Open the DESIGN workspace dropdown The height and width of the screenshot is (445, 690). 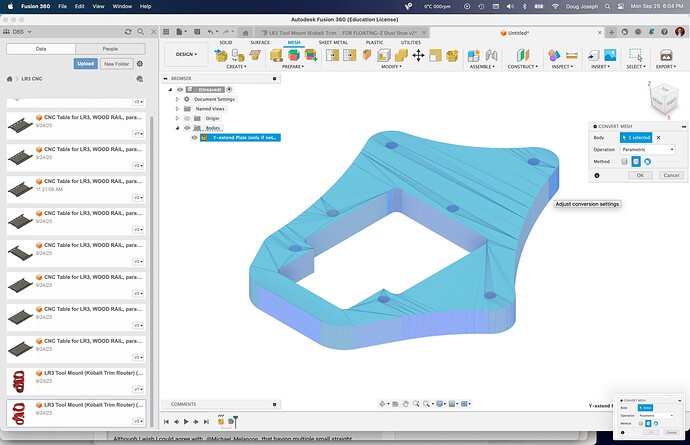pos(186,55)
